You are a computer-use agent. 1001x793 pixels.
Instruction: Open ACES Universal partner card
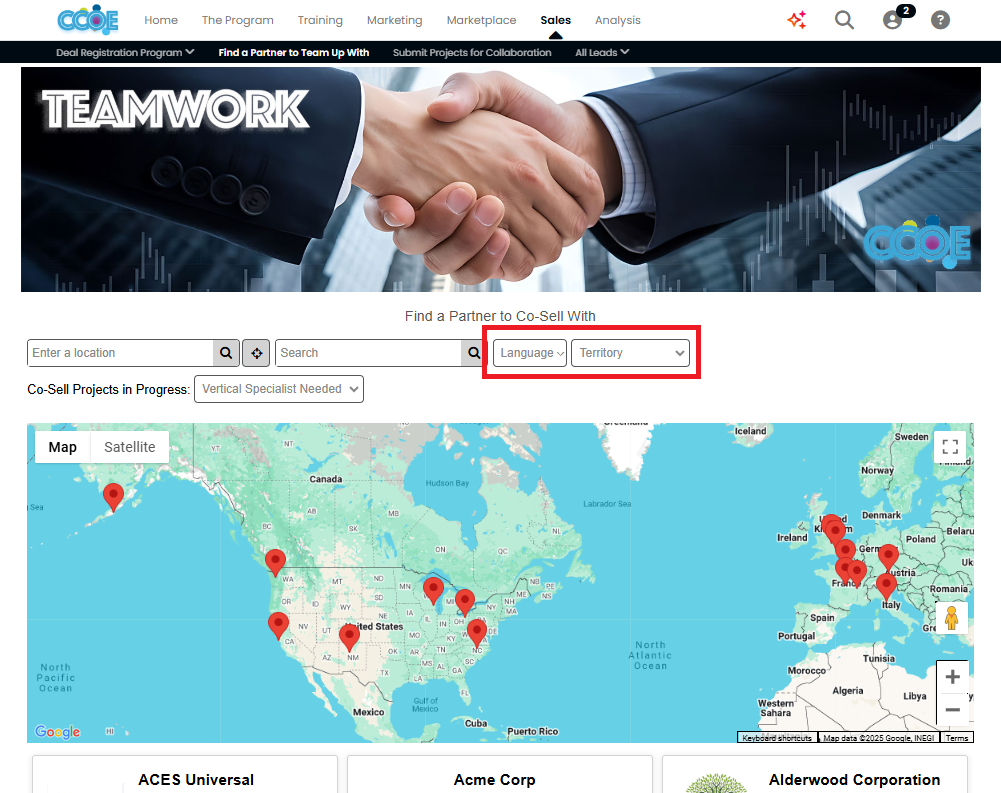click(185, 774)
